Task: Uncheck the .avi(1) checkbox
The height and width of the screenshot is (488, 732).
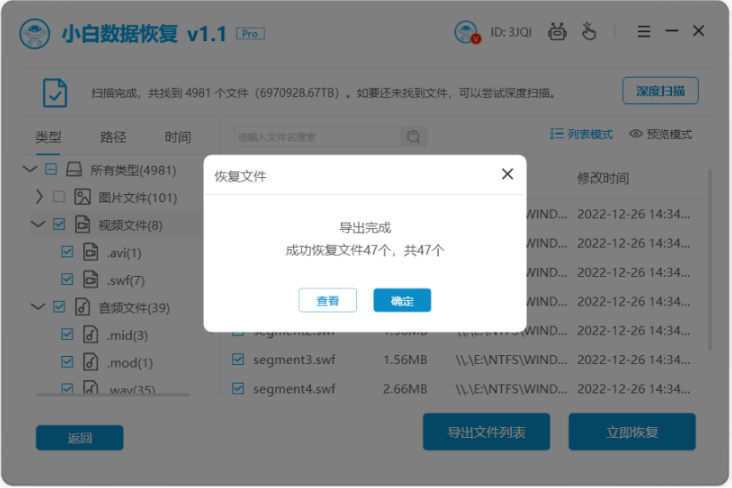Action: point(67,252)
